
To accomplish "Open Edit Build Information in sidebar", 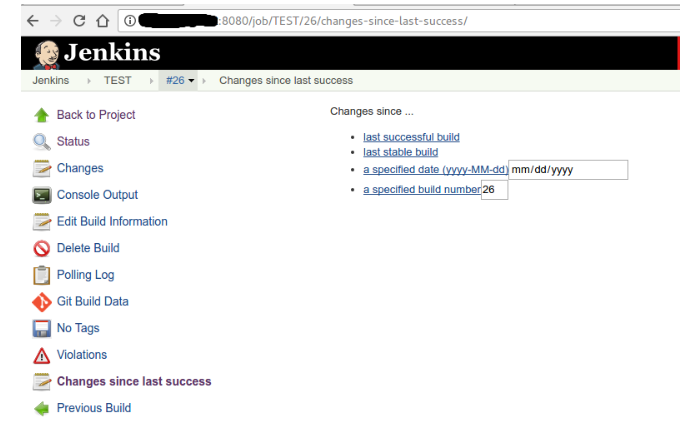I will click(x=112, y=221).
